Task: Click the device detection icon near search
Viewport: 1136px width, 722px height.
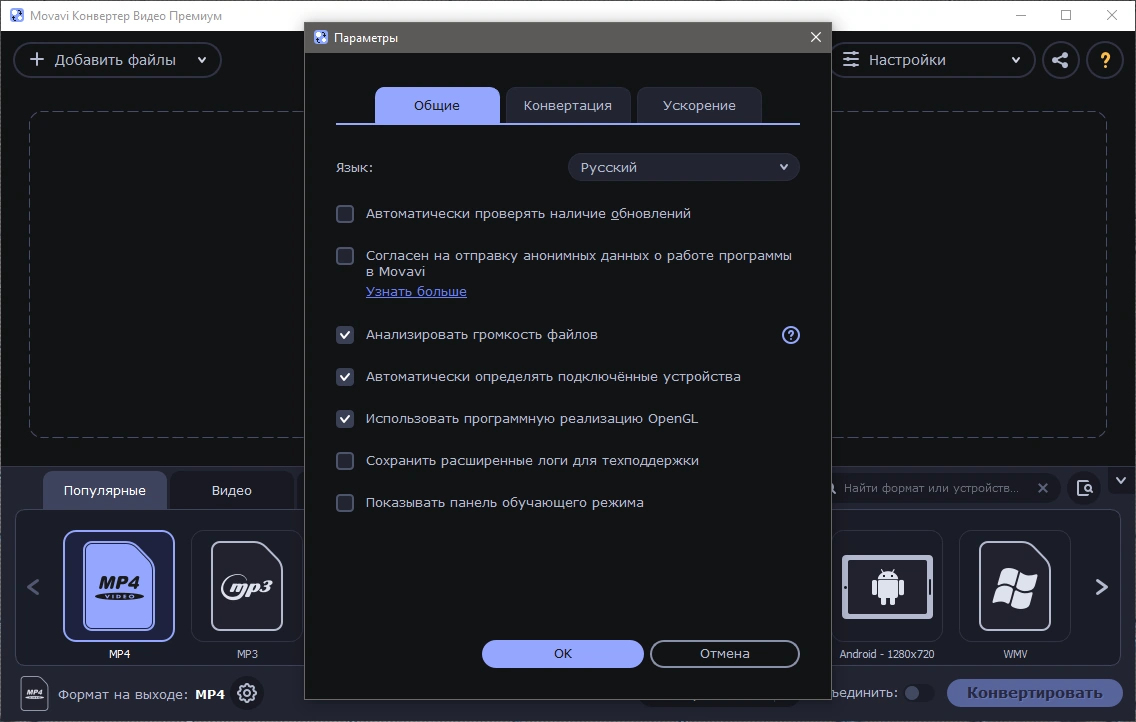Action: tap(1084, 488)
